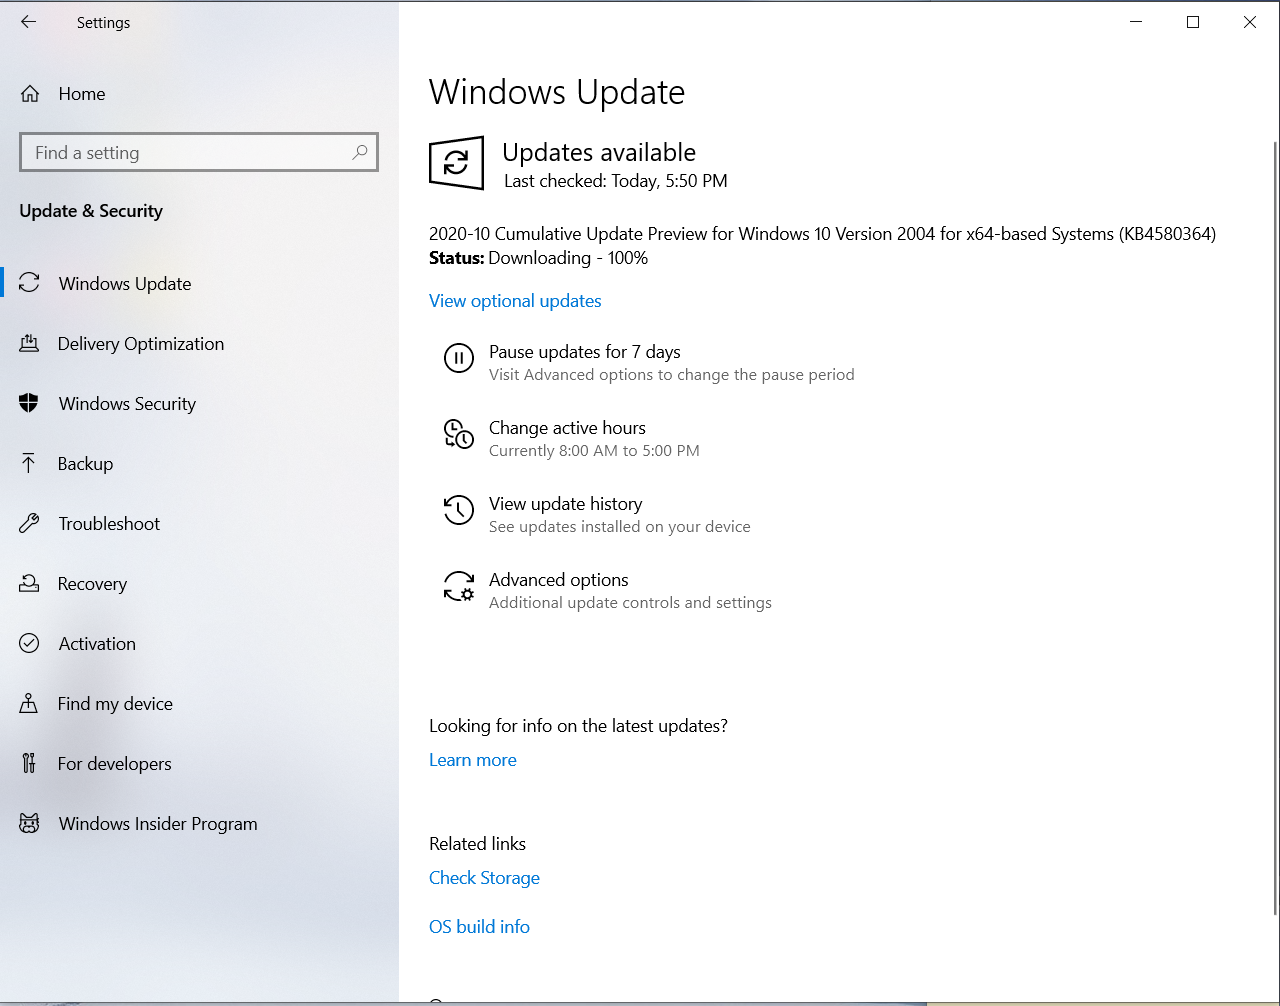Open the Troubleshoot section
Screen dimensions: 1280x1006
coord(109,524)
